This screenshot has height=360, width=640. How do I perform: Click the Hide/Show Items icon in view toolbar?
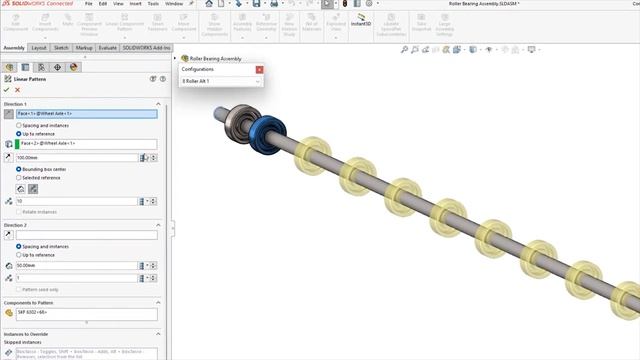489,50
